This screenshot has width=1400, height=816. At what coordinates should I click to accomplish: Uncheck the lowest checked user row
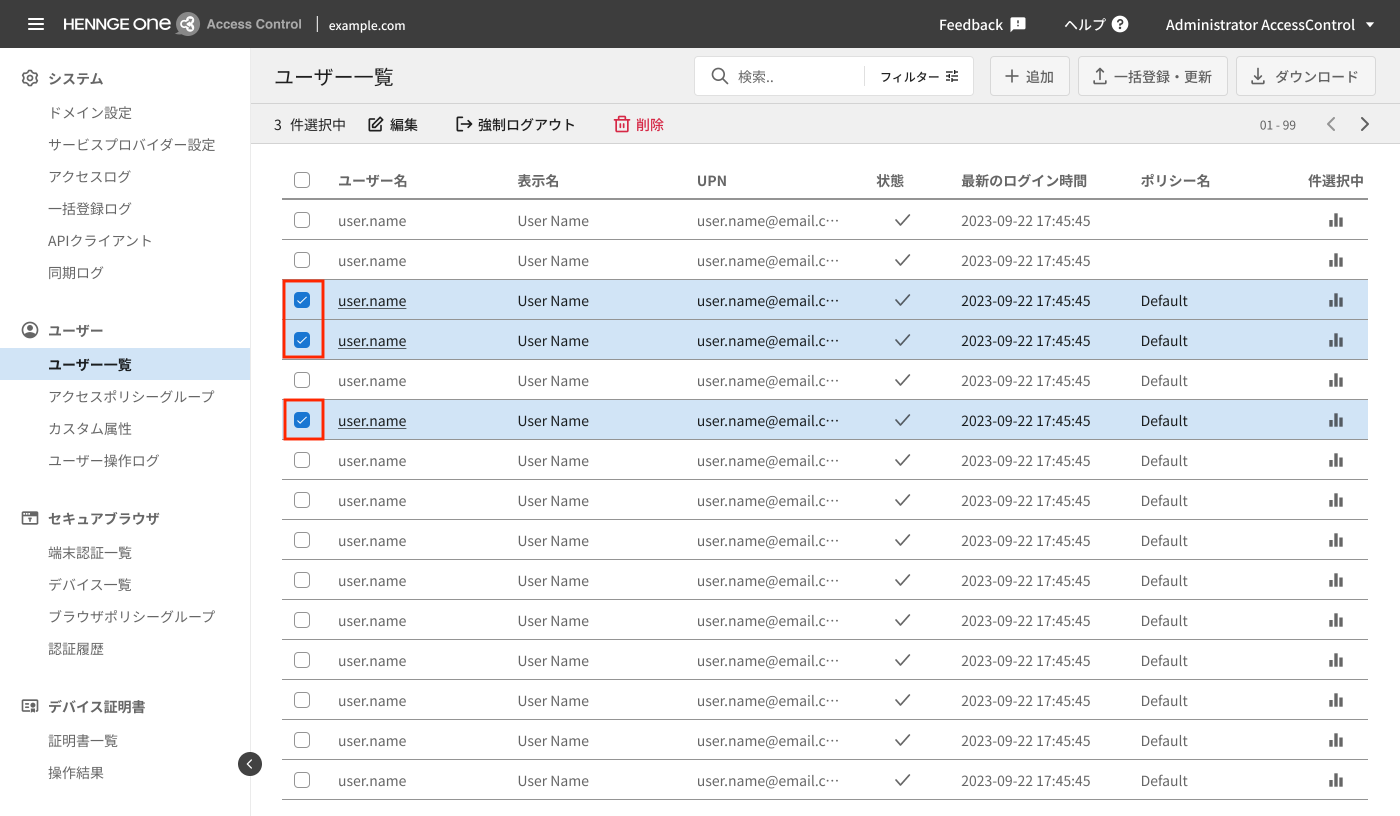[302, 420]
